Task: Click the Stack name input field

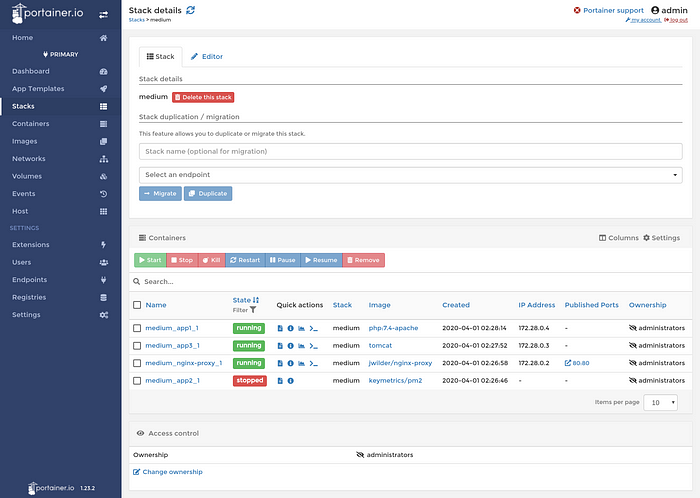Action: tap(410, 151)
